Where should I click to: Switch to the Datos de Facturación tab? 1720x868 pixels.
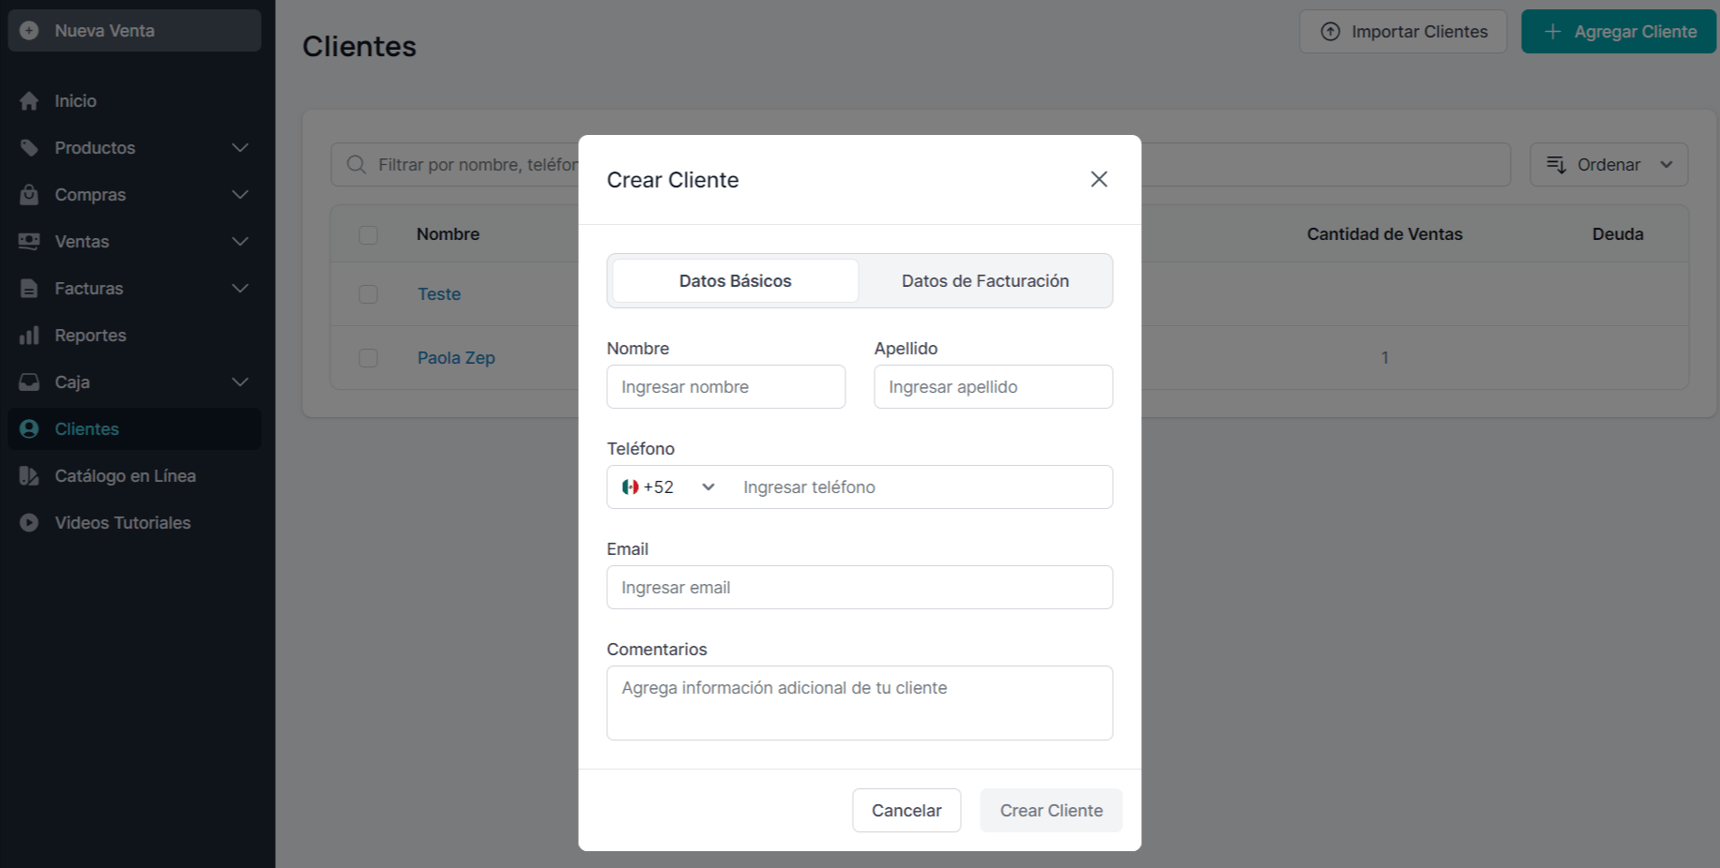984,281
